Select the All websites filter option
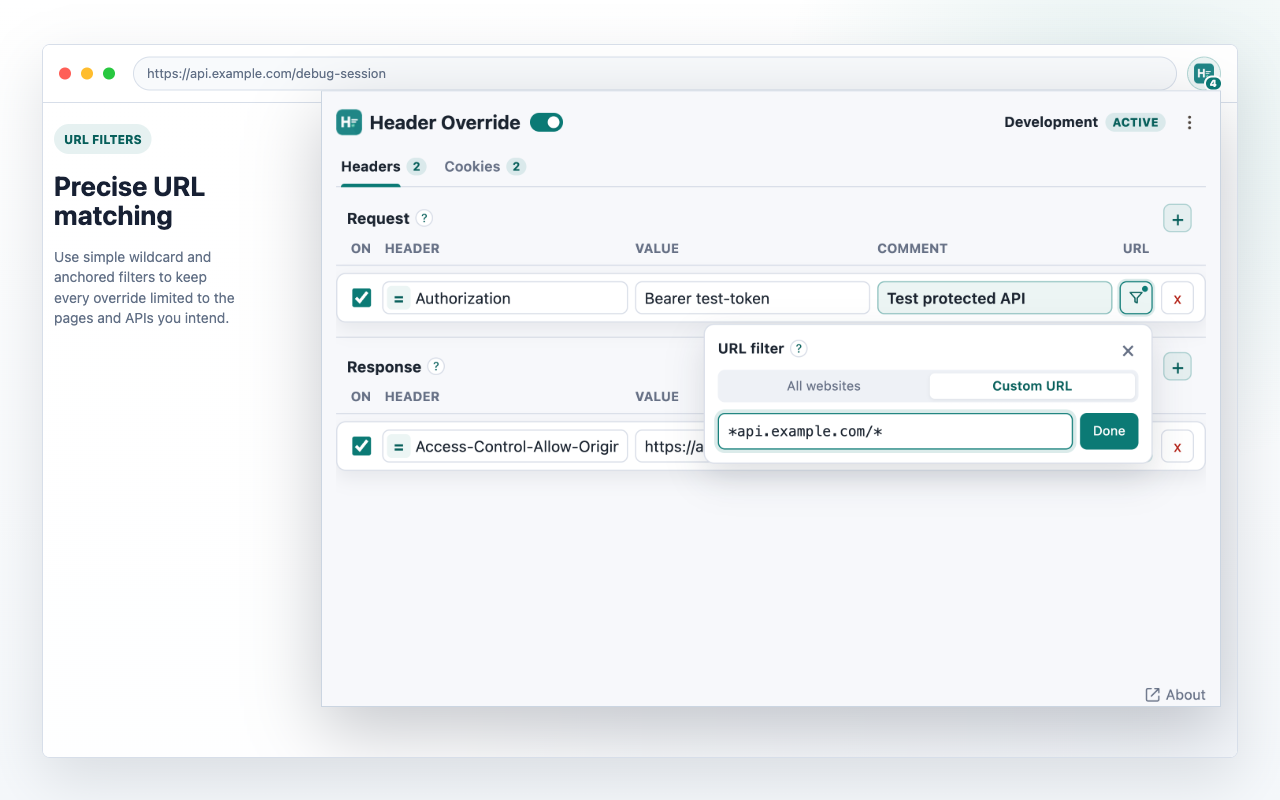Image resolution: width=1280 pixels, height=800 pixels. click(x=824, y=386)
